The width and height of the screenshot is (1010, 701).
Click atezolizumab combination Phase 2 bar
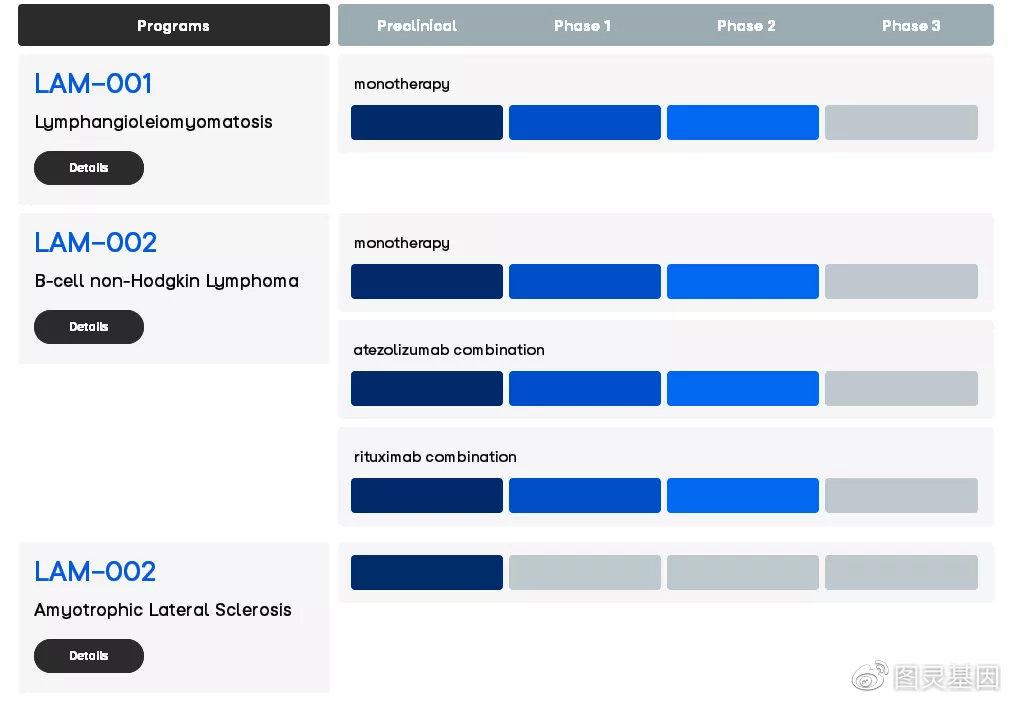pyautogui.click(x=743, y=388)
